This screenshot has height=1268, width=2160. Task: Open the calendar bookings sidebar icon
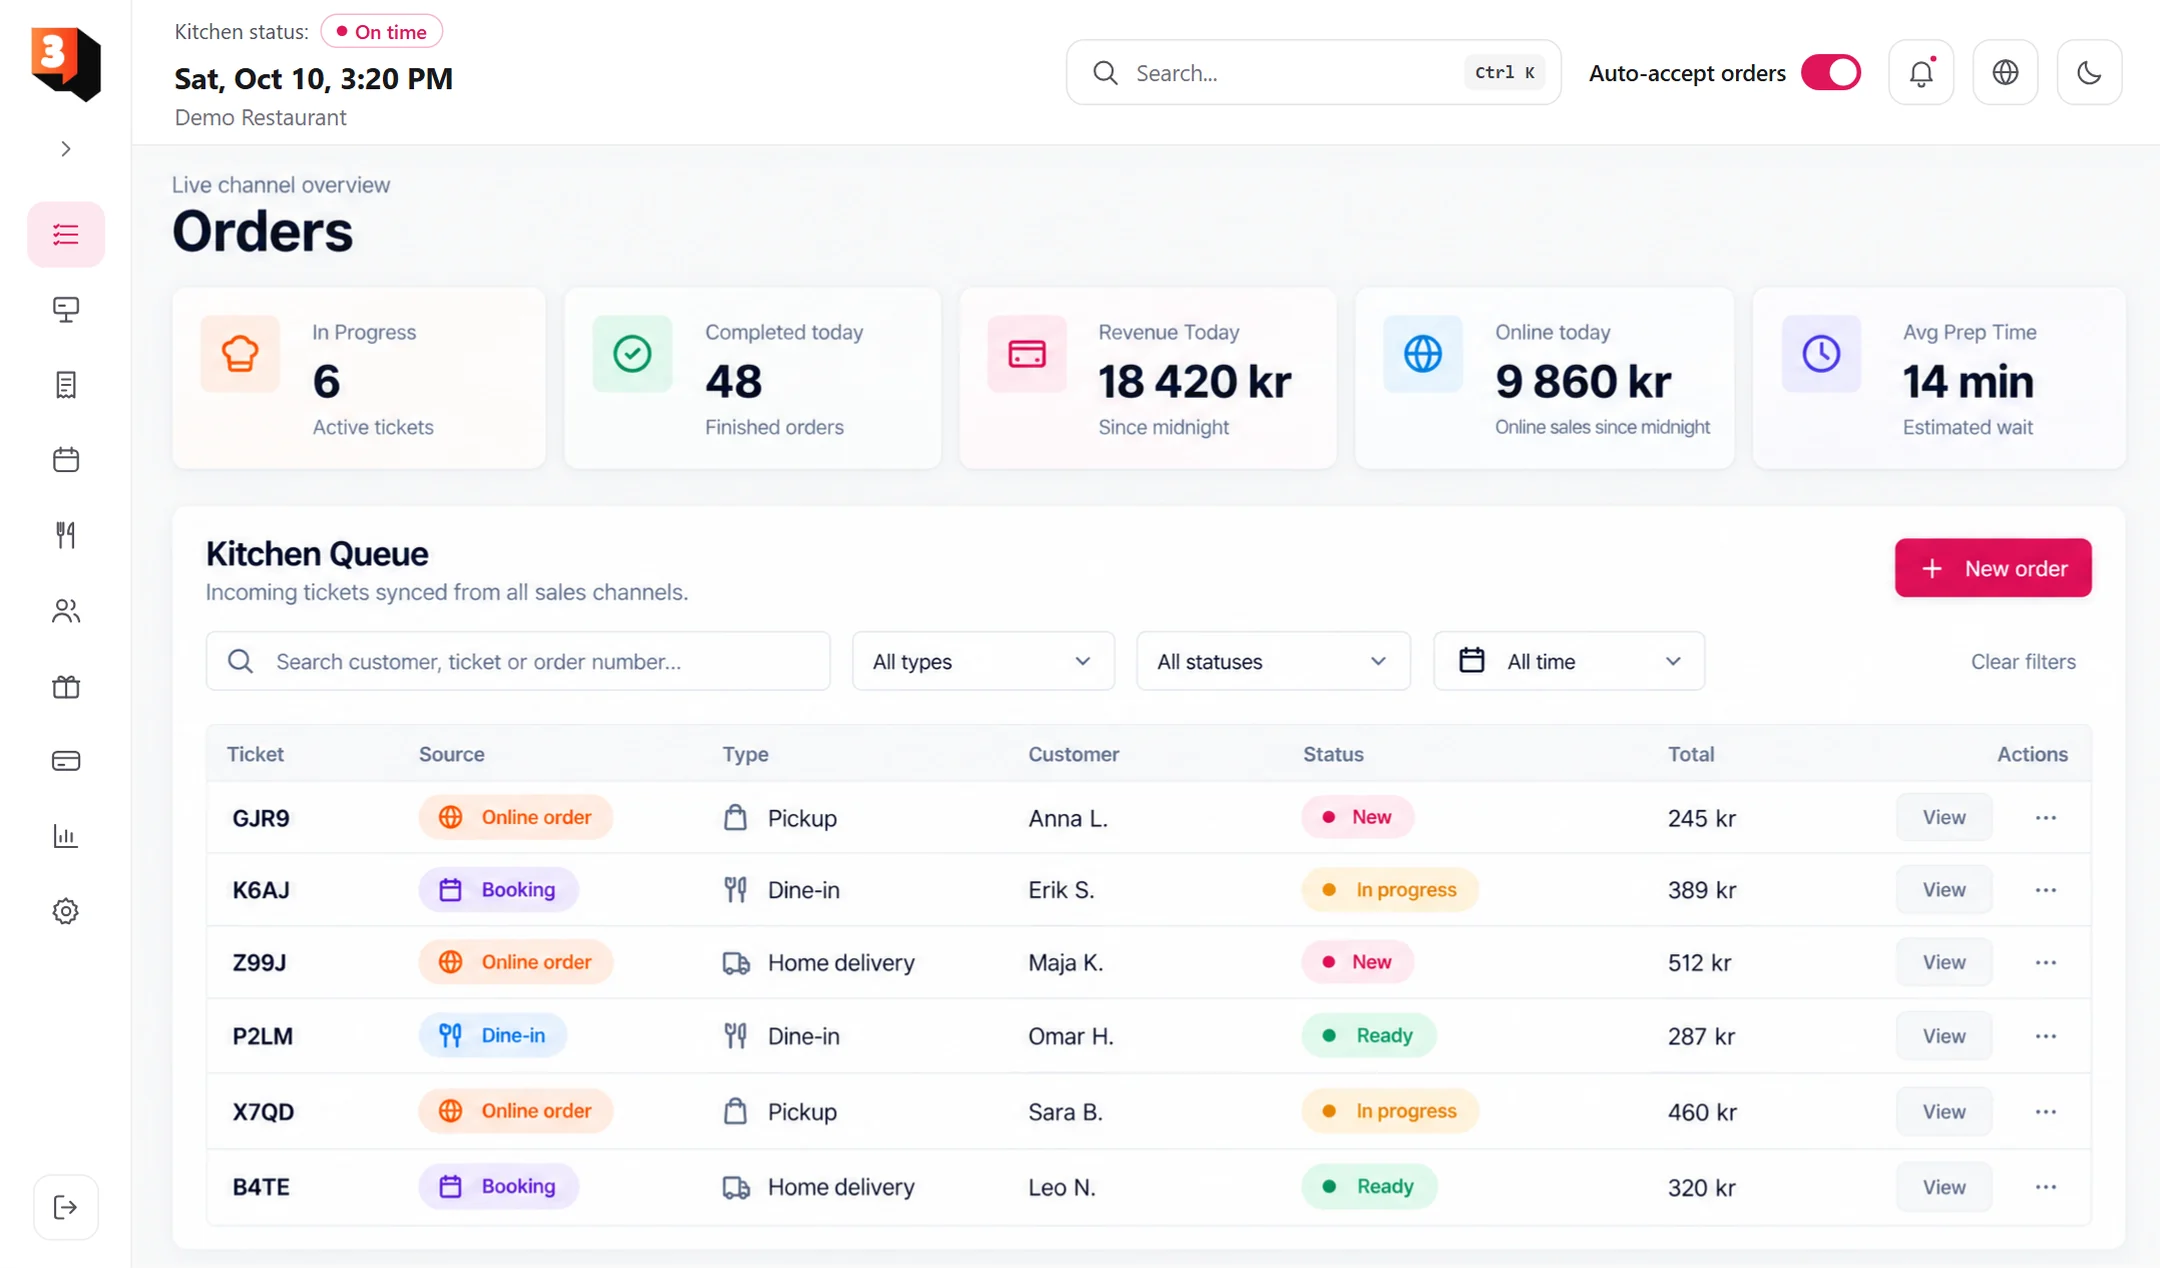click(66, 460)
